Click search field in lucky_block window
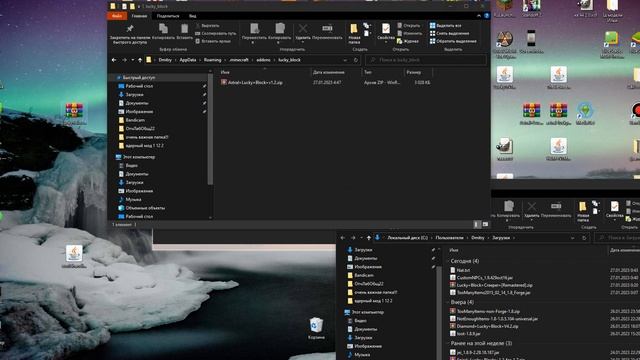This screenshot has width=640, height=360. coord(426,60)
